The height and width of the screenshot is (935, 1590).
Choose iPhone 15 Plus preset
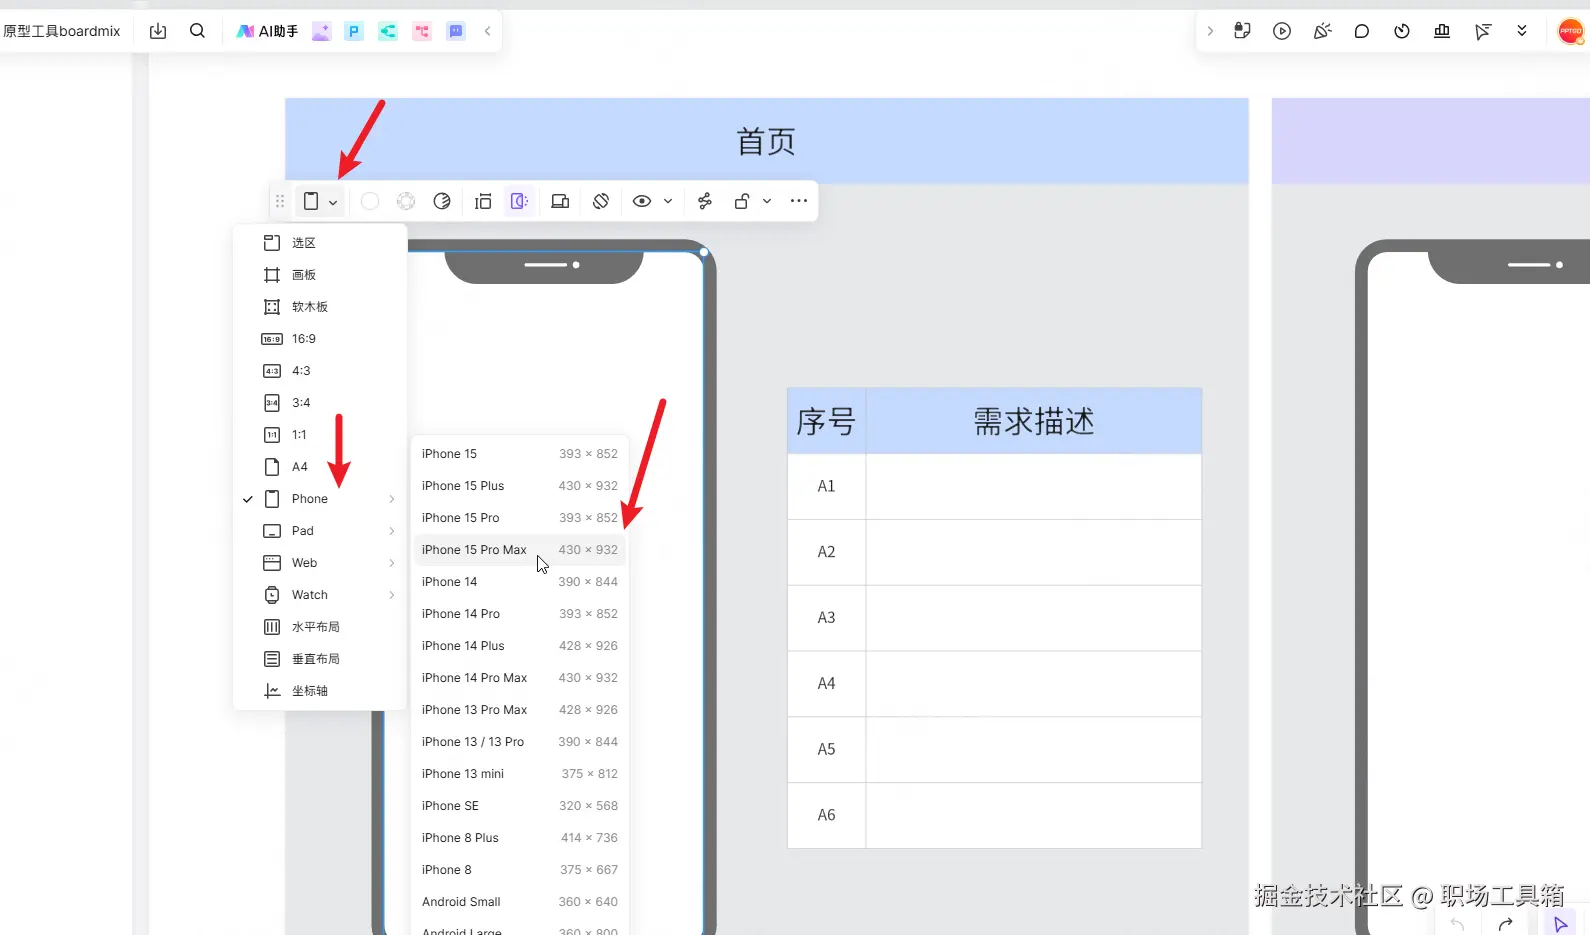click(x=520, y=486)
